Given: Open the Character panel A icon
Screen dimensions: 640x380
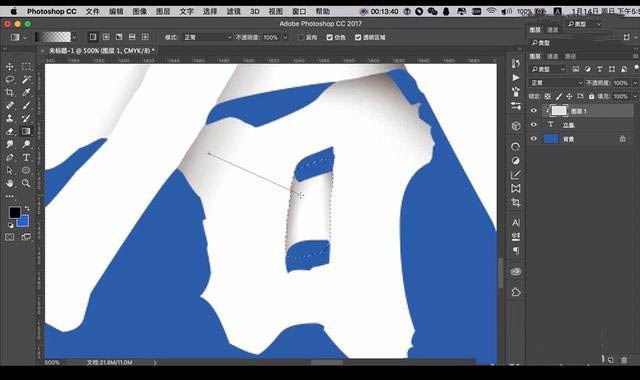Looking at the screenshot, I should pos(516,223).
